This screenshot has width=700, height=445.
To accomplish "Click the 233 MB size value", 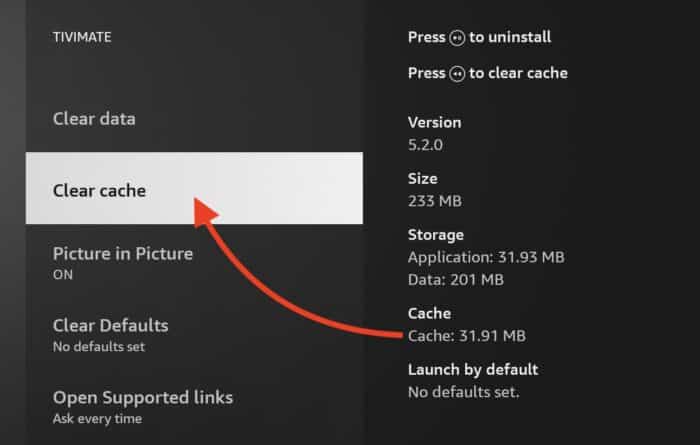I will pyautogui.click(x=435, y=200).
